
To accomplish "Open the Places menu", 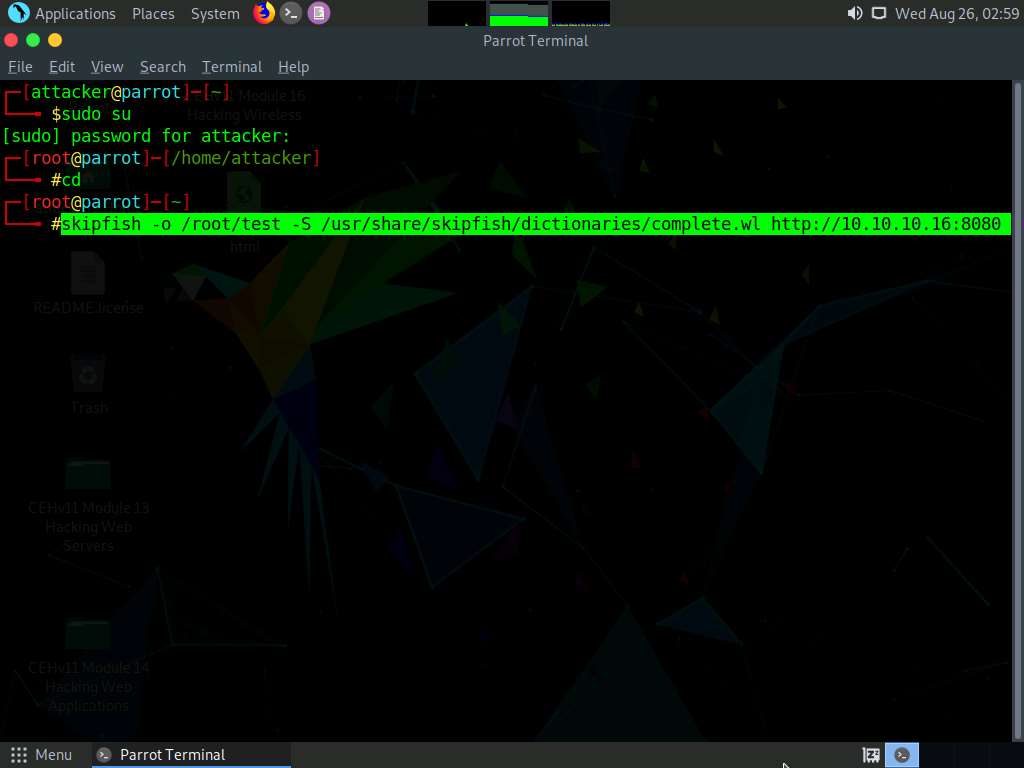I will coord(153,13).
